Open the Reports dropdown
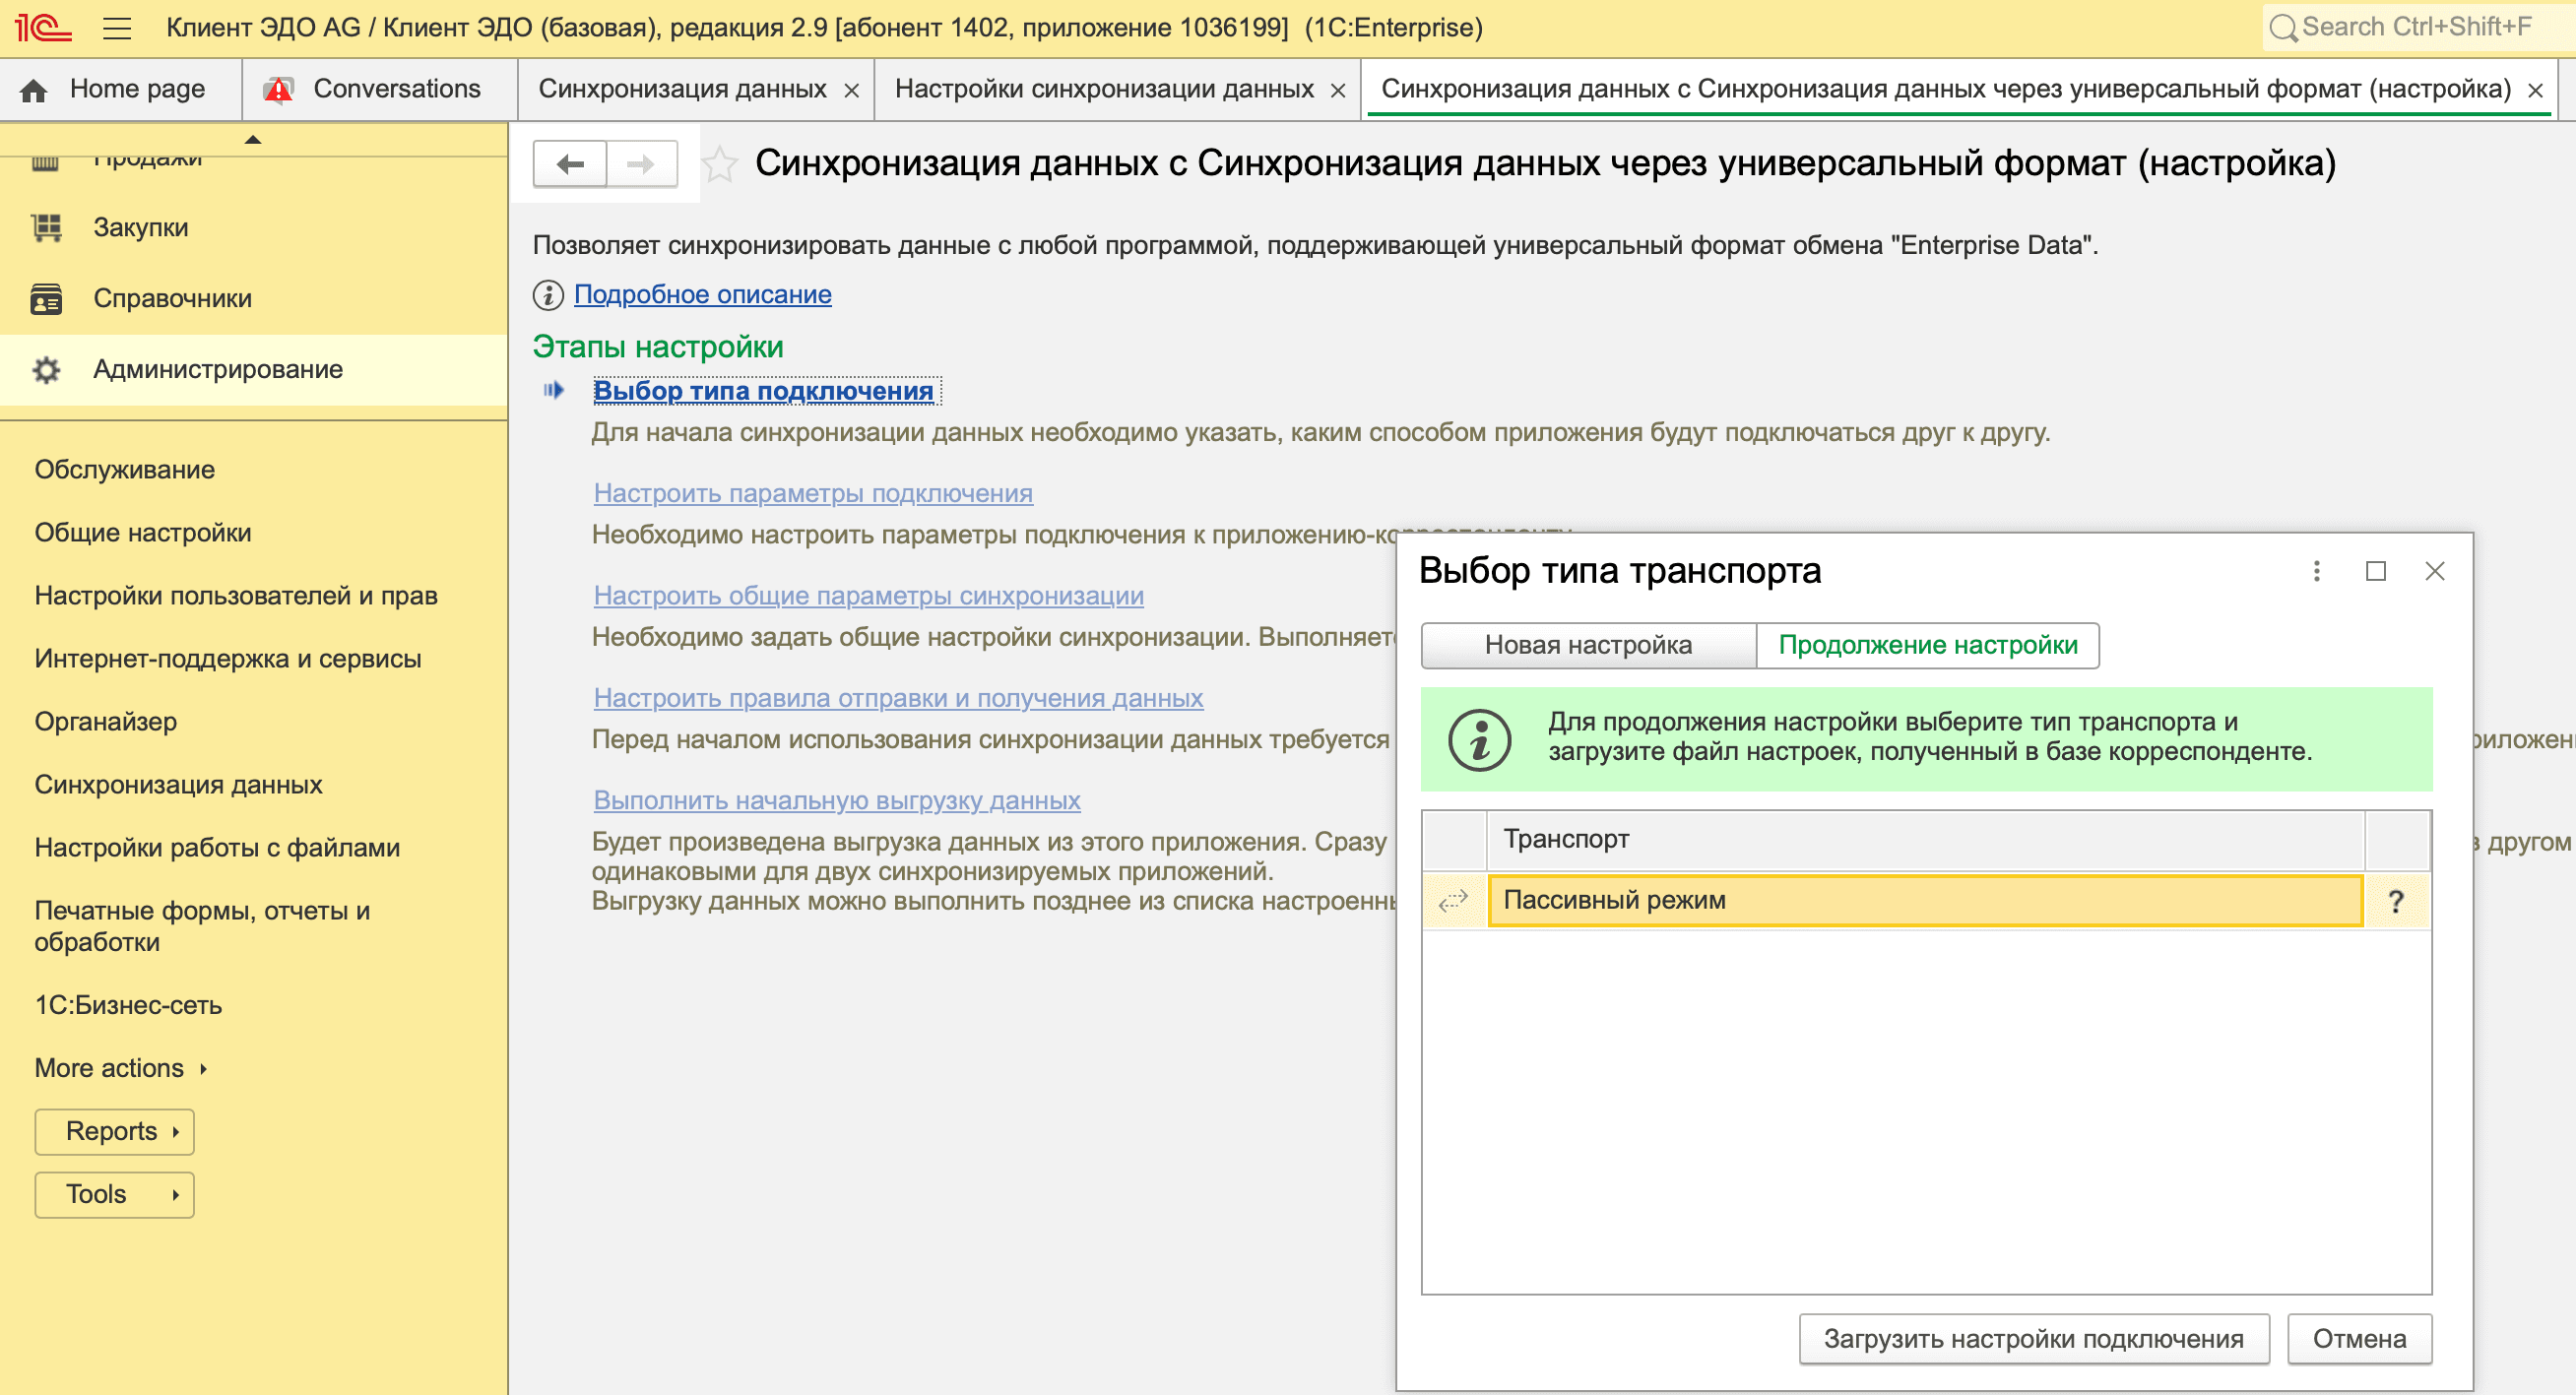The width and height of the screenshot is (2576, 1395). coord(114,1131)
